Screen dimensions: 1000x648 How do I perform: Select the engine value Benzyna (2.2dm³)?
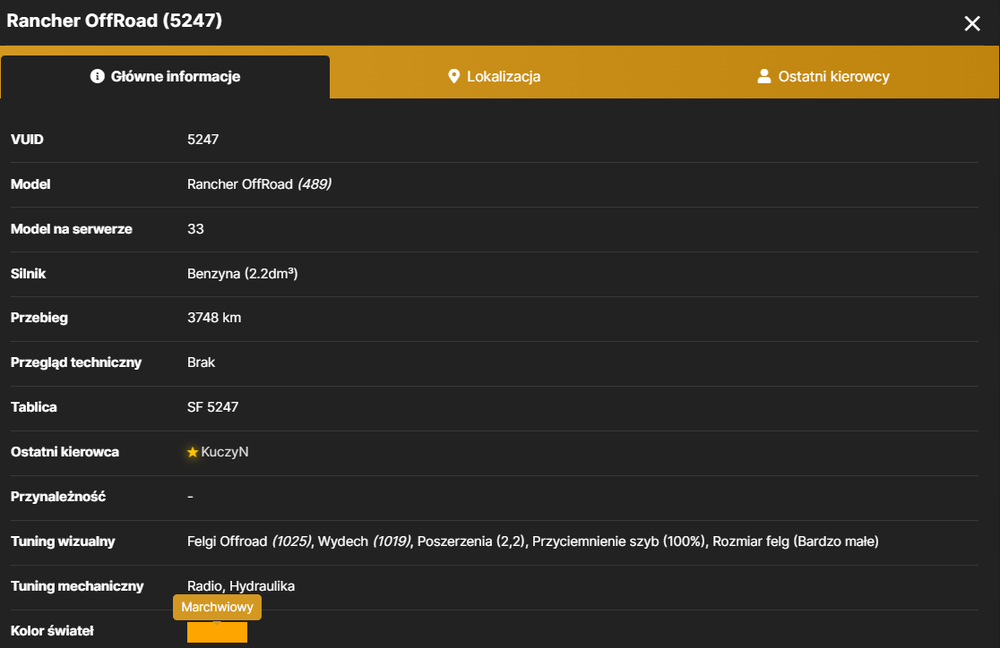click(x=242, y=274)
